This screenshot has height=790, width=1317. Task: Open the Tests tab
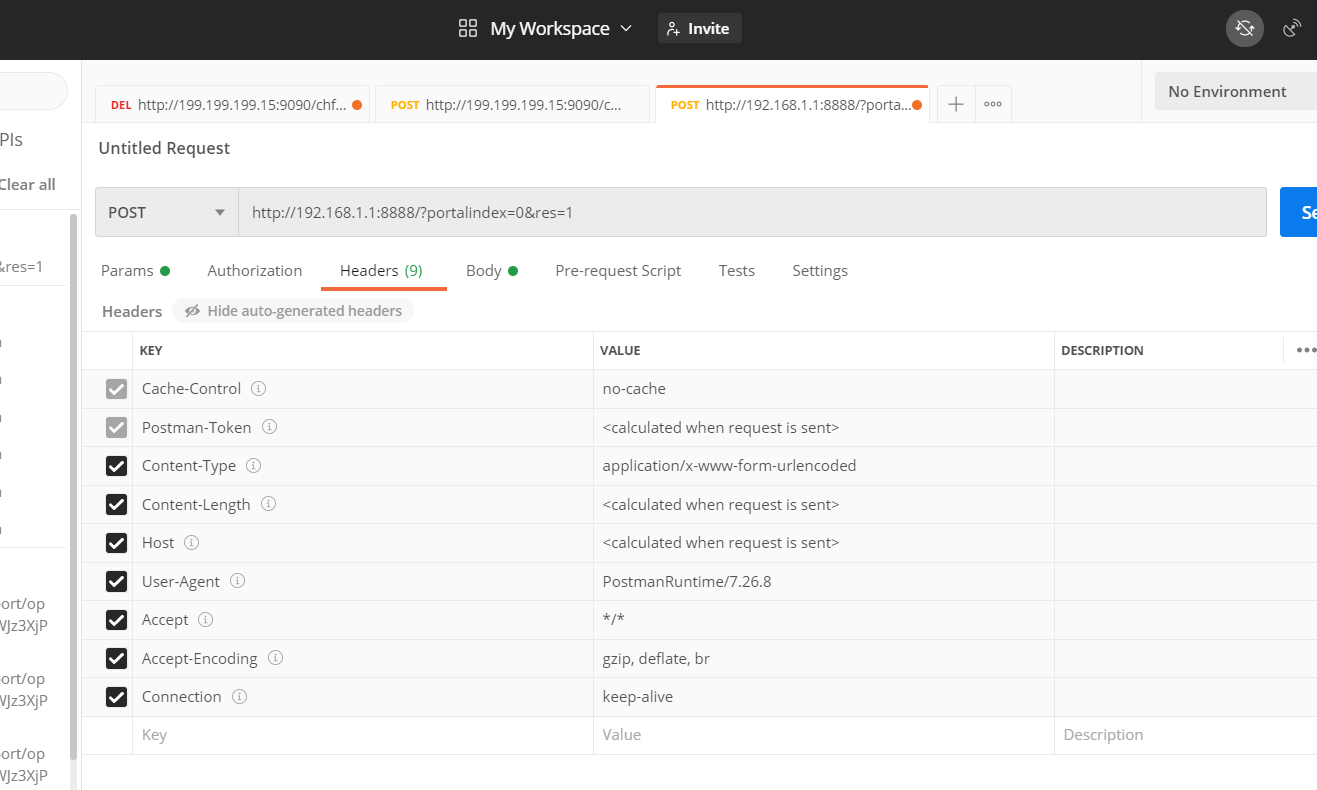(x=737, y=270)
